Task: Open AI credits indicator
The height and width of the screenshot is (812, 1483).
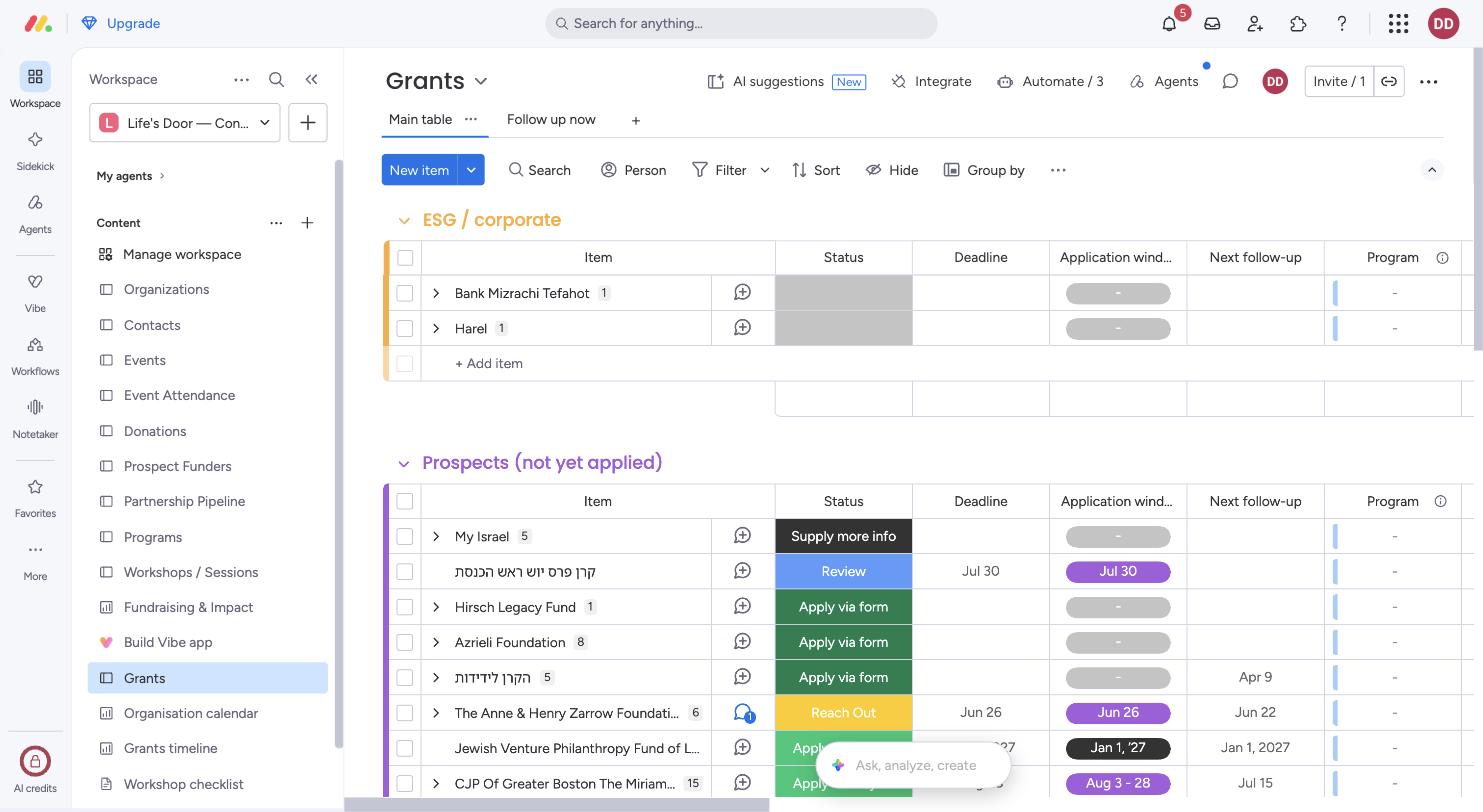Action: coord(35,769)
